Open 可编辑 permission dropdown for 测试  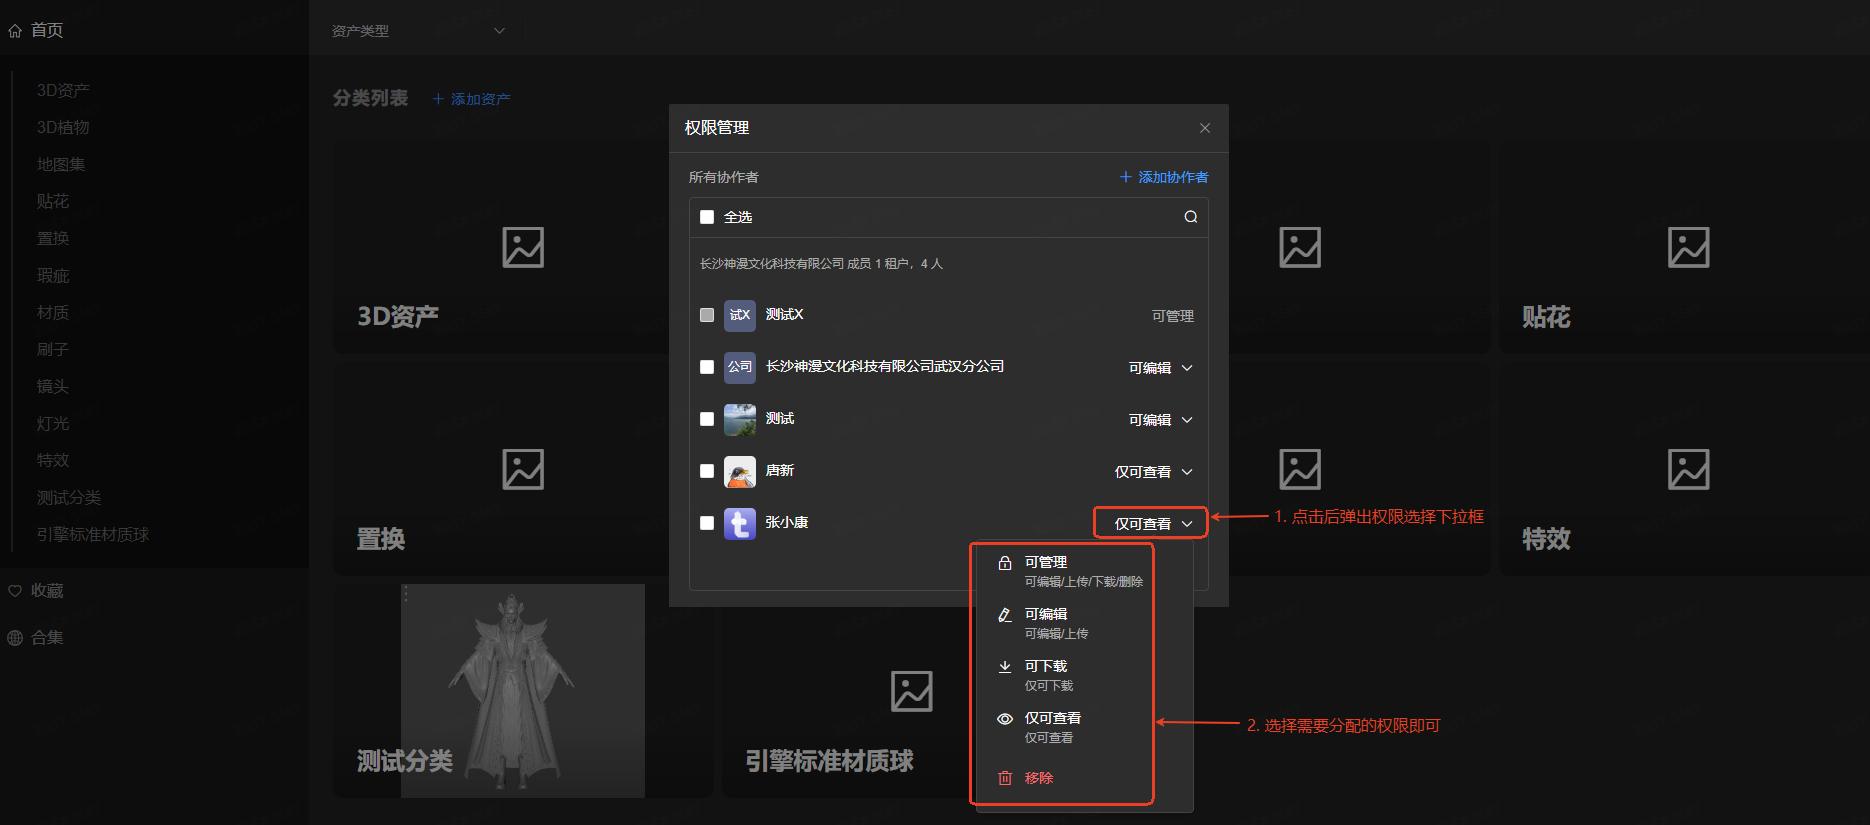(1160, 420)
